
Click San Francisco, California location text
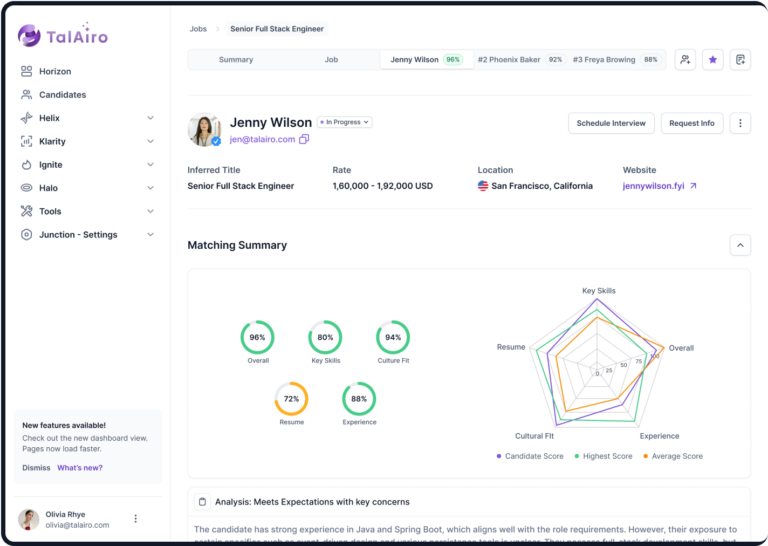542,186
